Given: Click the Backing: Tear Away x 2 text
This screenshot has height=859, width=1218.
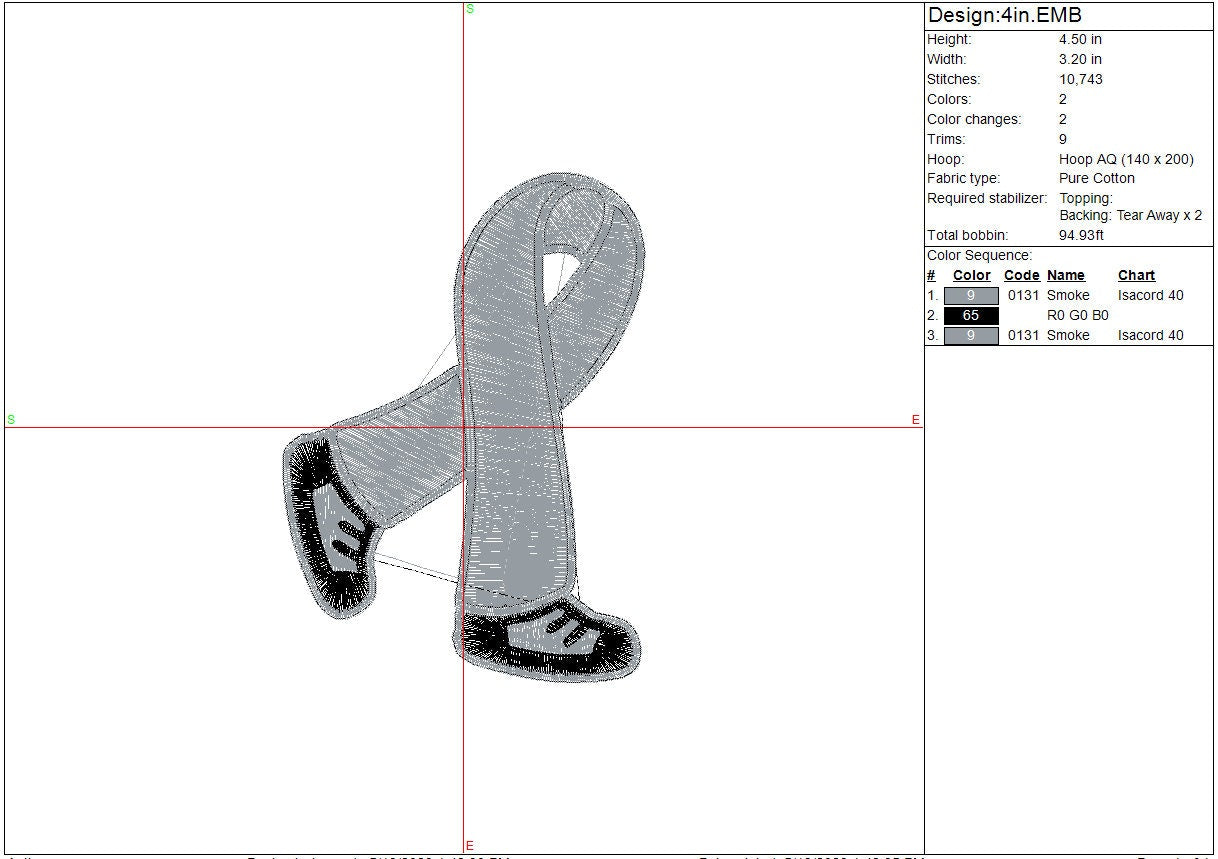Looking at the screenshot, I should pos(1130,216).
